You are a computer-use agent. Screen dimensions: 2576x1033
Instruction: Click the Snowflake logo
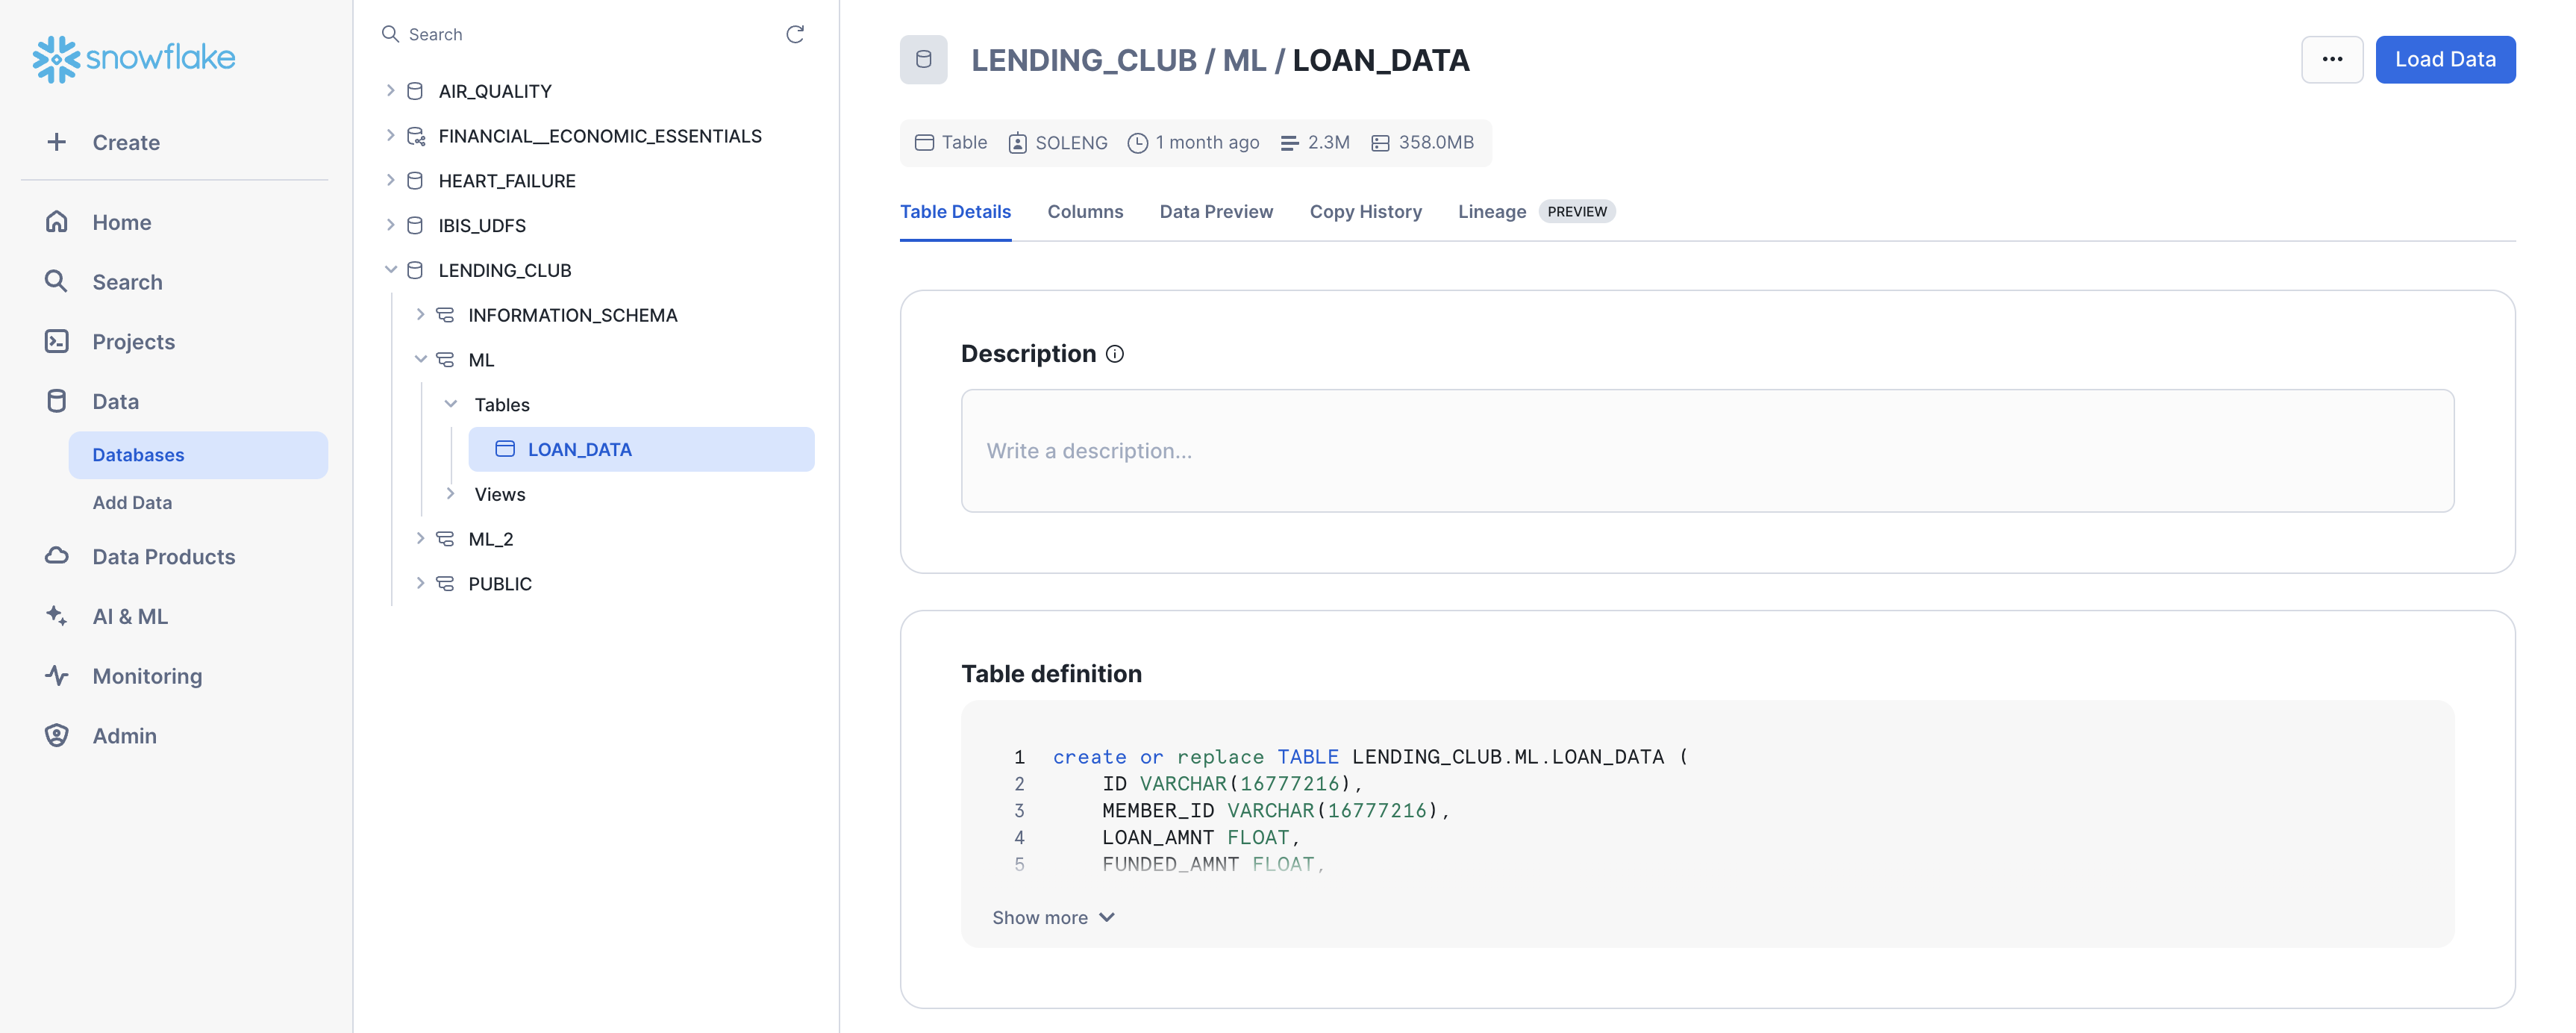(x=133, y=58)
